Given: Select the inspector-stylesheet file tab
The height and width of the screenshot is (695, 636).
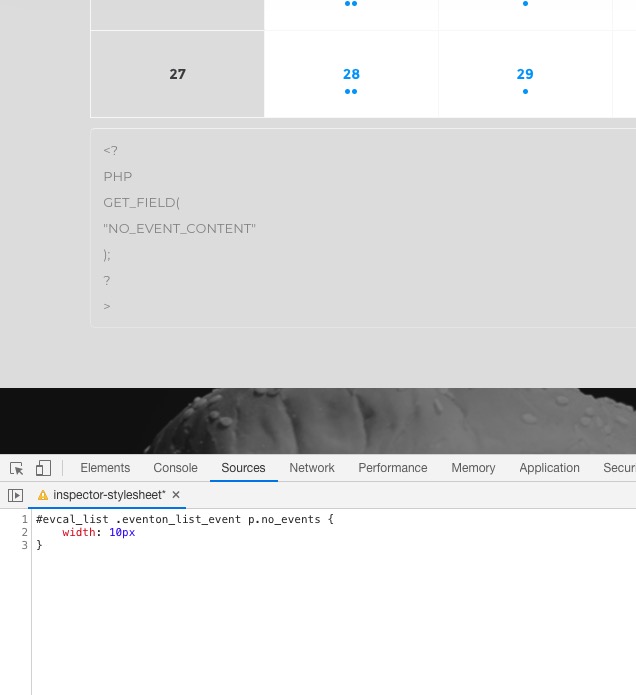Looking at the screenshot, I should click(109, 495).
